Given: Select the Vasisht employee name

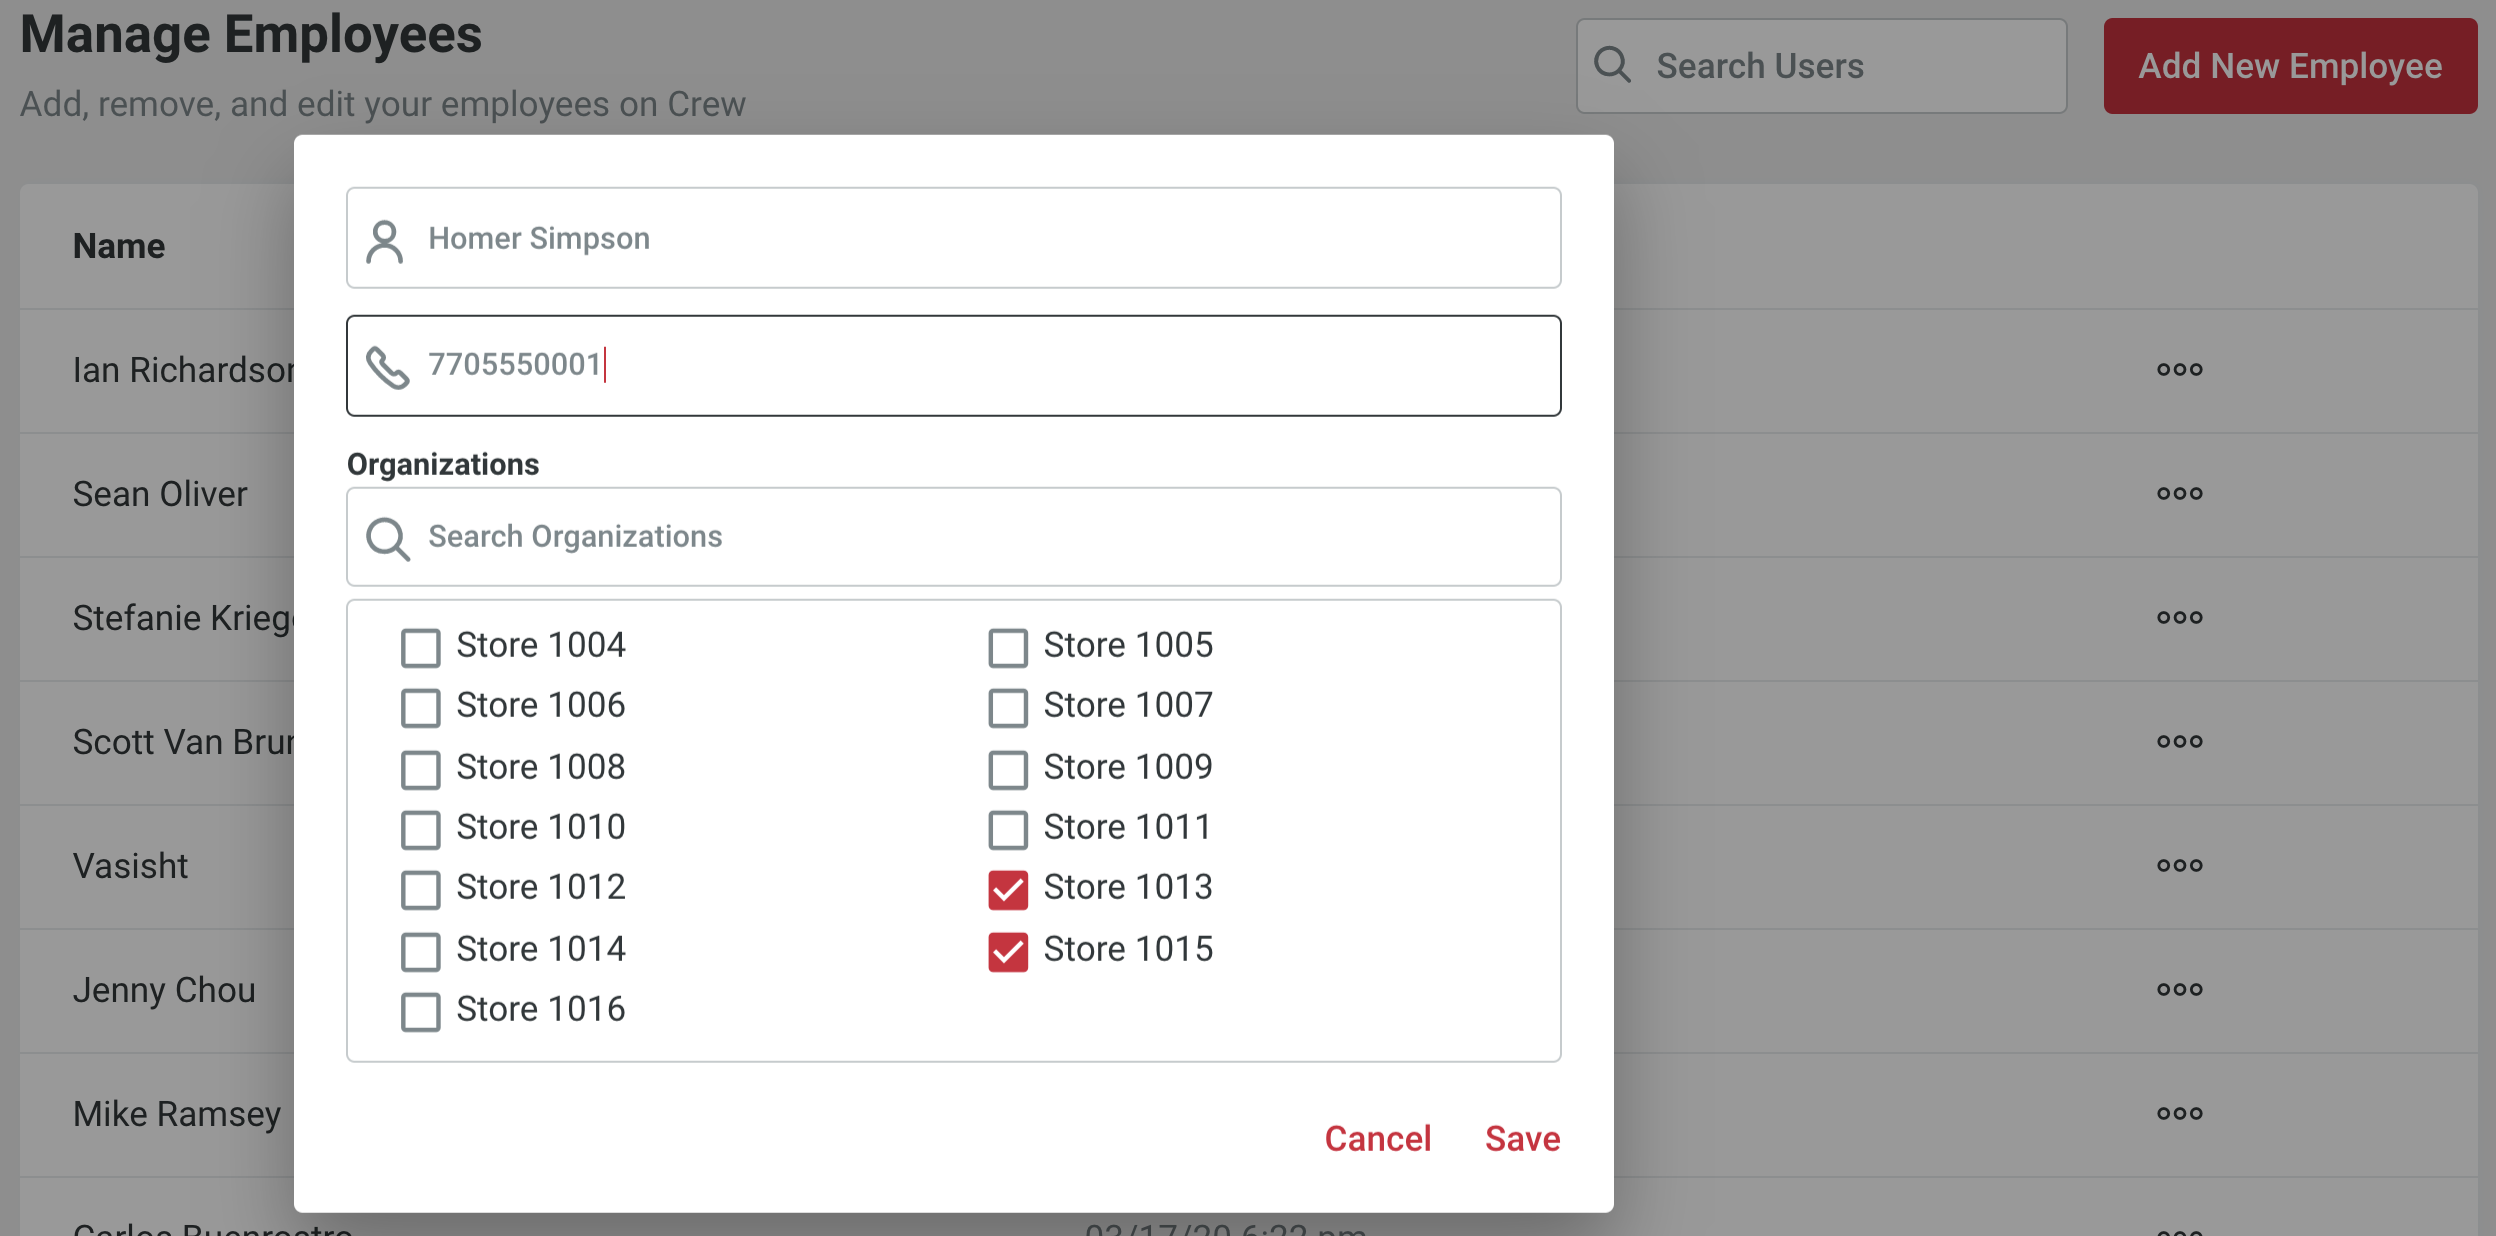Looking at the screenshot, I should (x=130, y=866).
